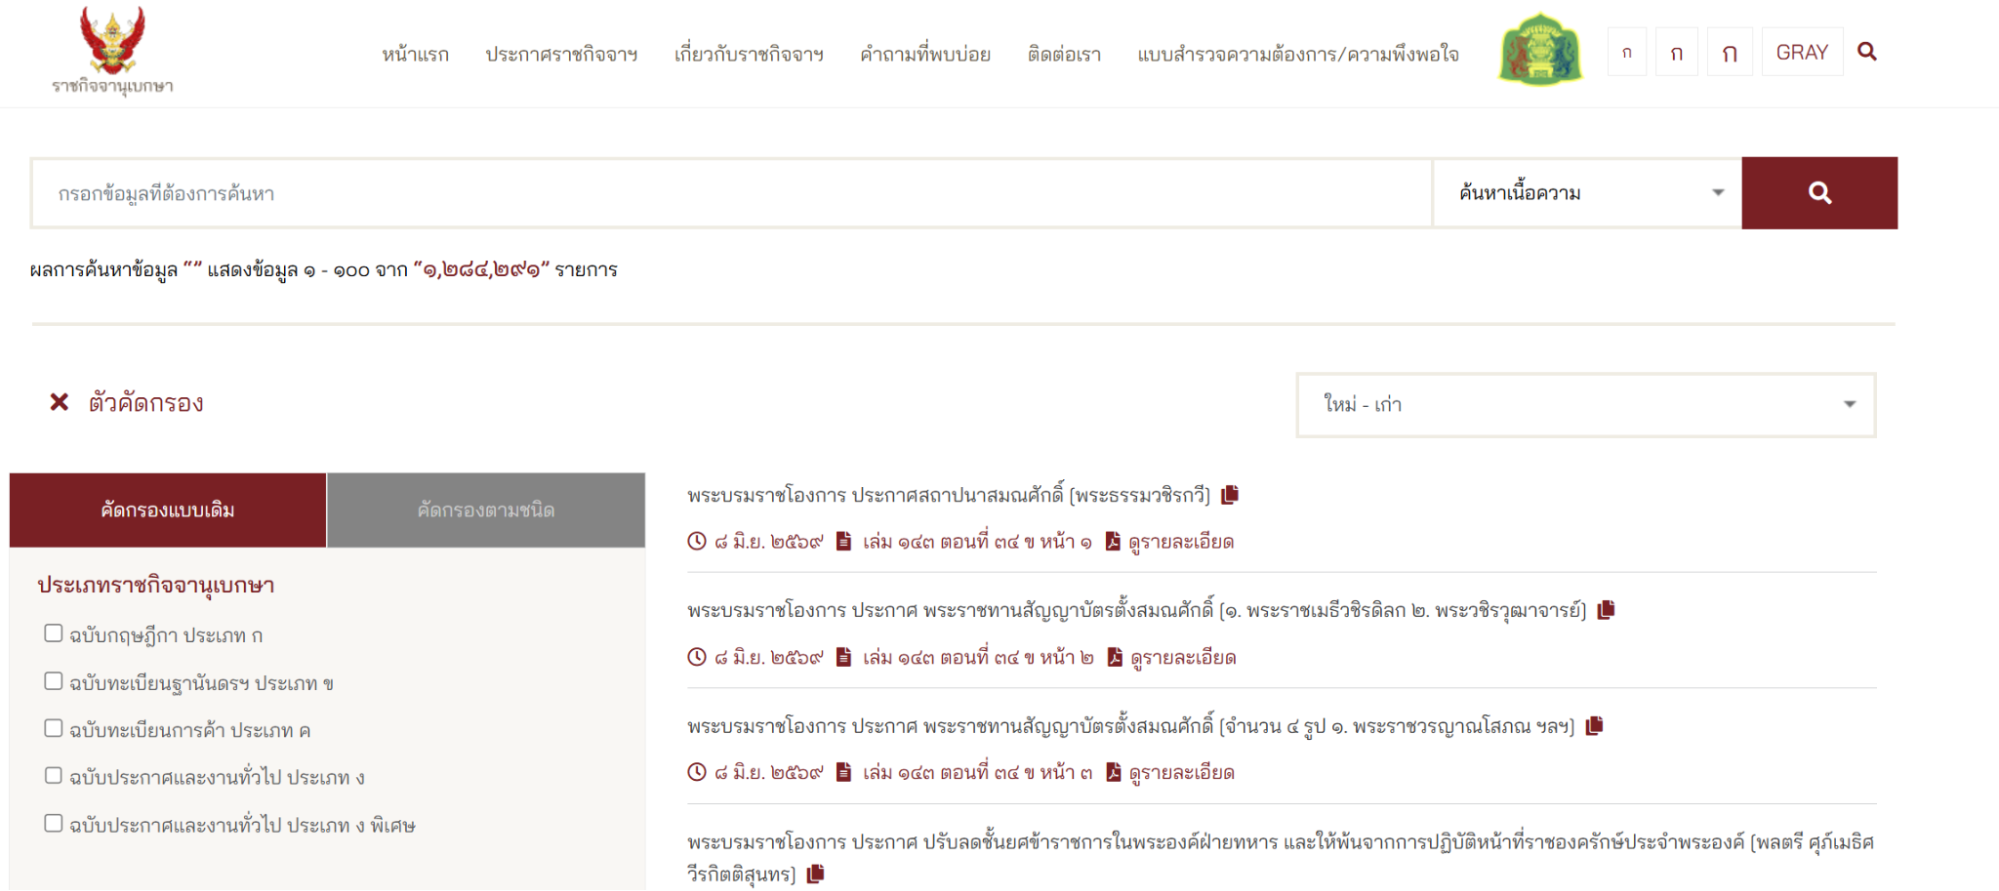
Task: Click the document icon beside หน้า ๑ volume
Action: coord(843,542)
